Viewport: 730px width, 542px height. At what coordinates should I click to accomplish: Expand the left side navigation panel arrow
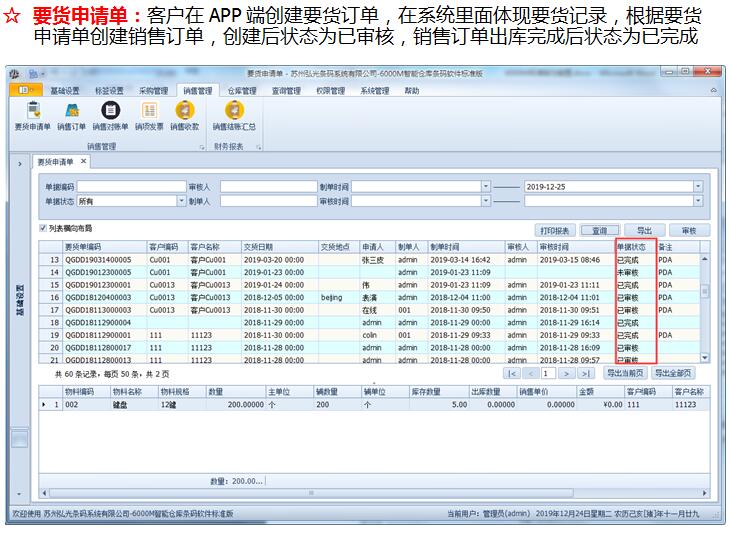(x=20, y=164)
